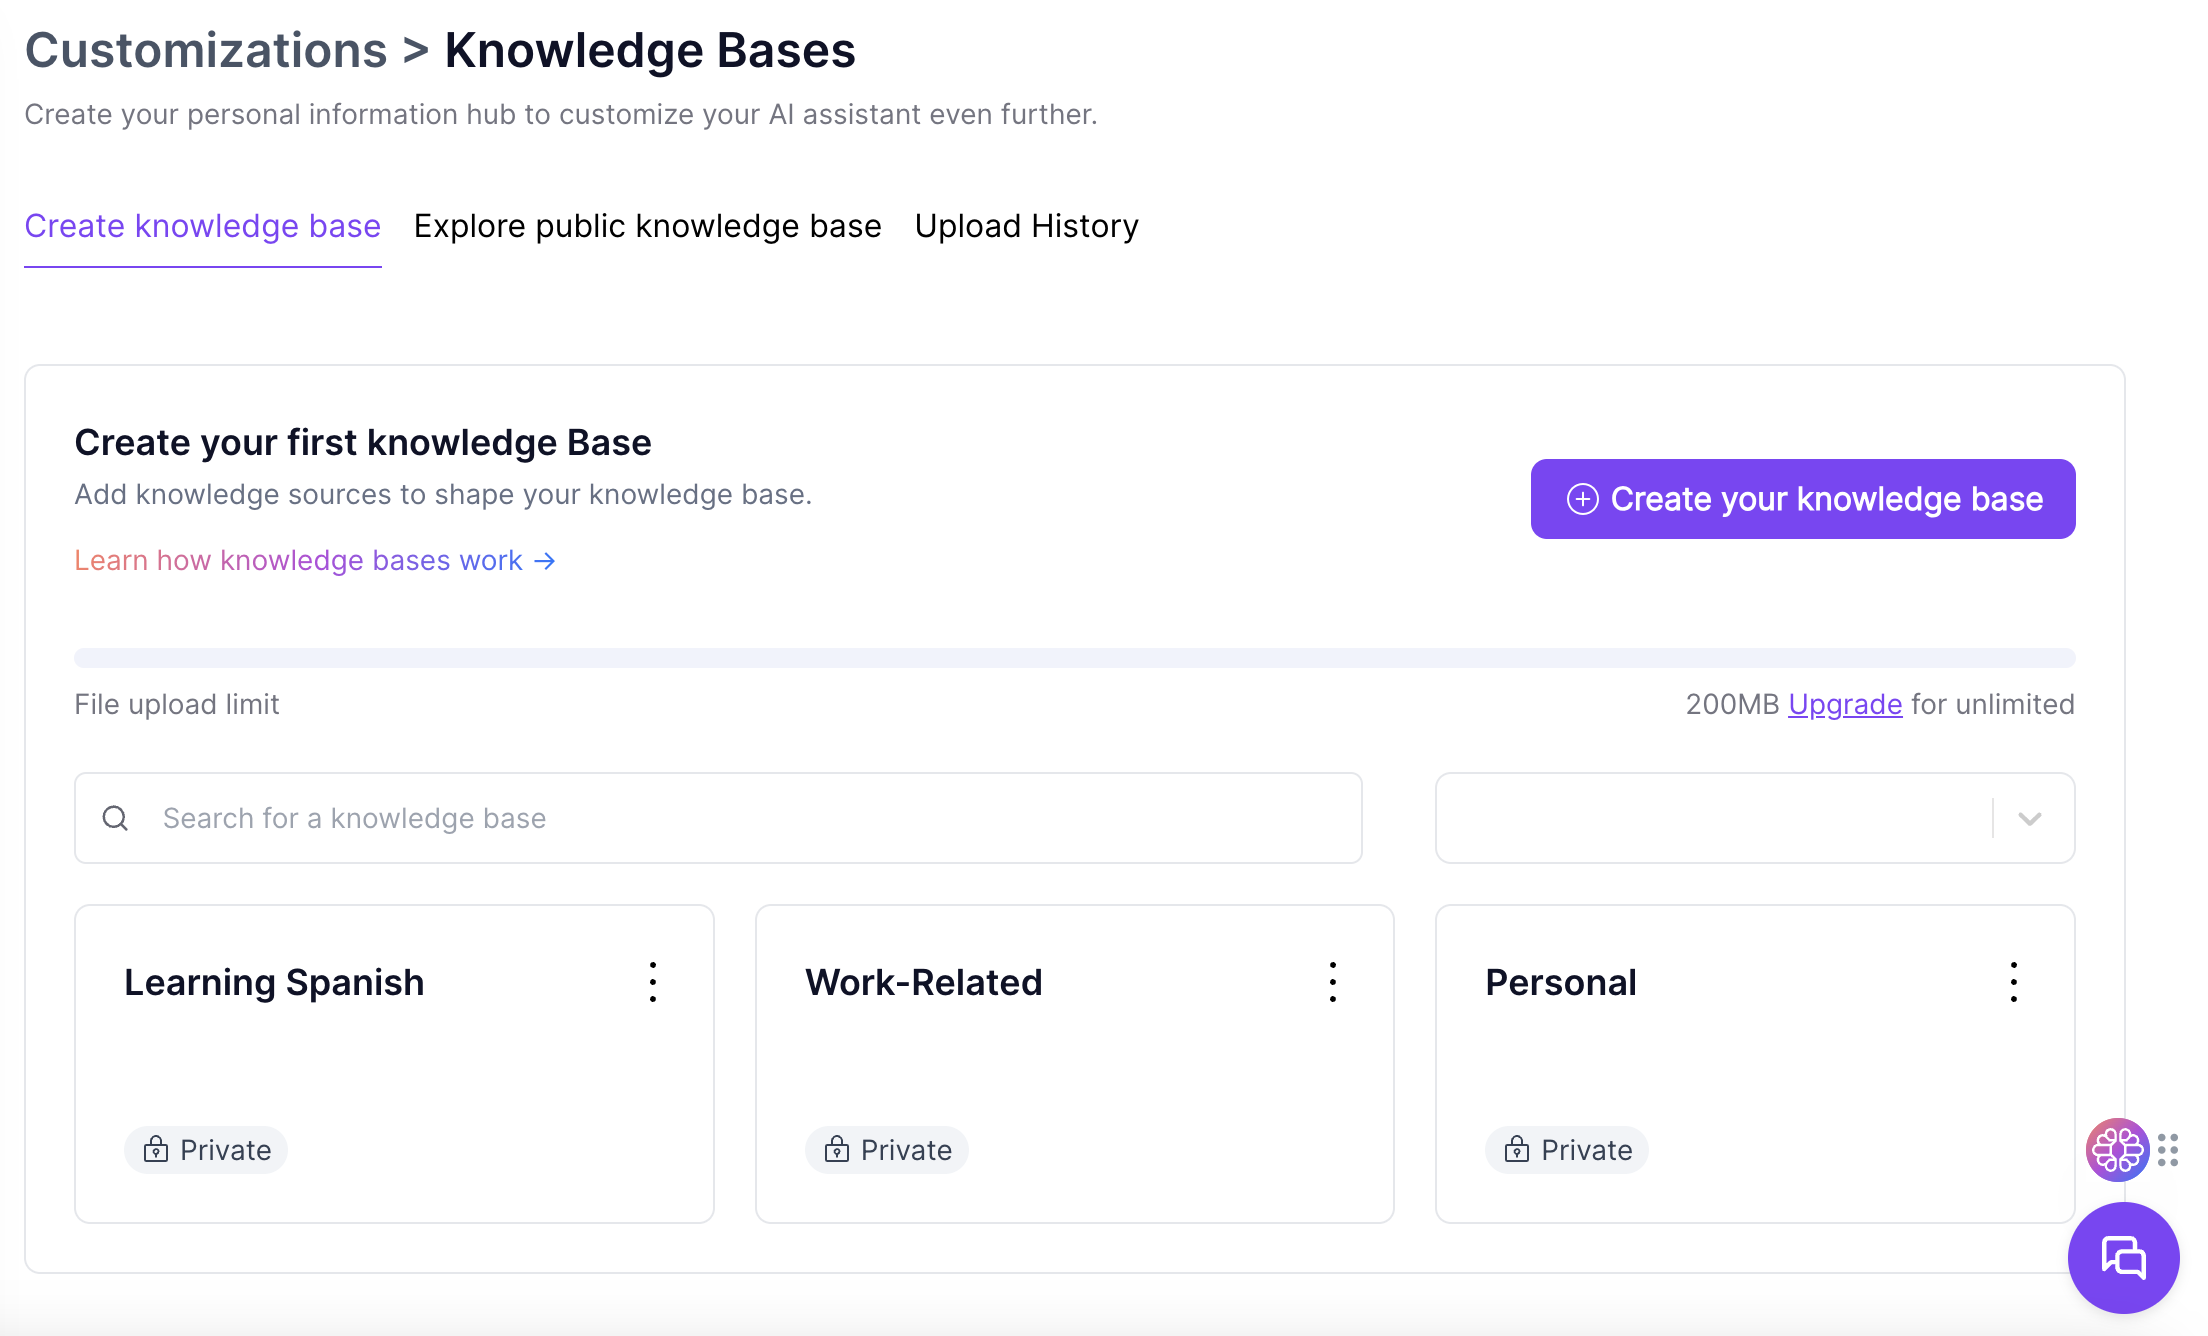Image resolution: width=2208 pixels, height=1336 pixels.
Task: Click the Customizations breadcrumb
Action: pyautogui.click(x=206, y=50)
